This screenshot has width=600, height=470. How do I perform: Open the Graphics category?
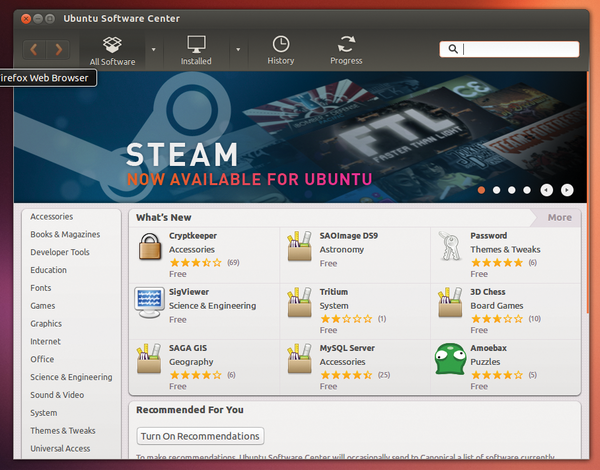point(46,323)
